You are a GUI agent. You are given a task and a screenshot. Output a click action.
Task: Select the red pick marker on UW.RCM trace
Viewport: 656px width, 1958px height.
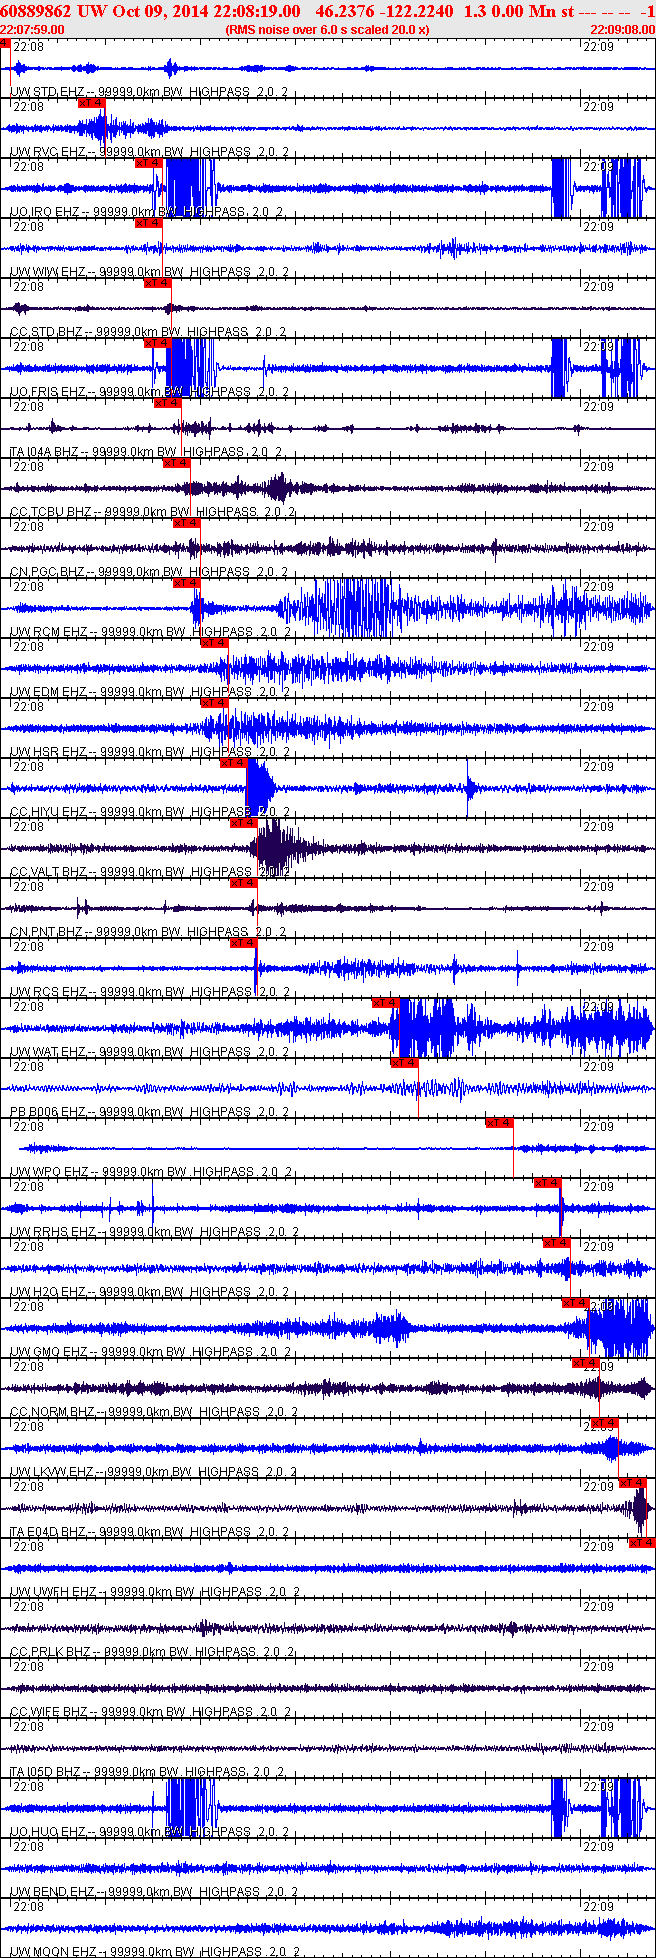pyautogui.click(x=187, y=583)
